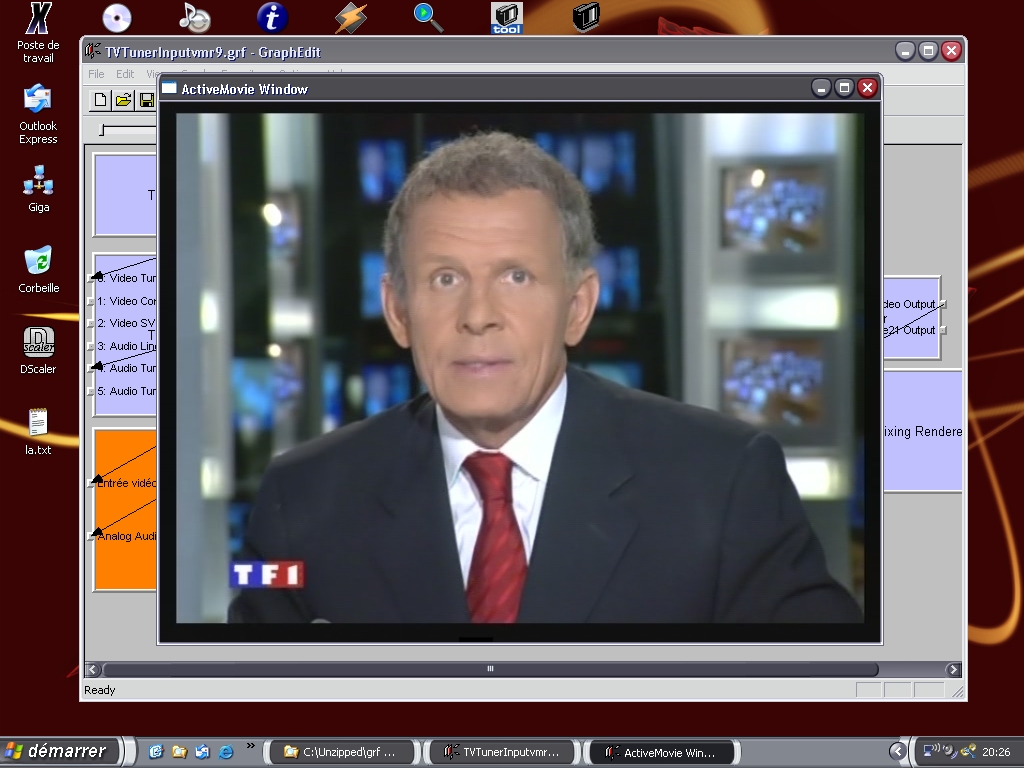
Task: Expand the quick launch chevron »
Action: [x=251, y=746]
